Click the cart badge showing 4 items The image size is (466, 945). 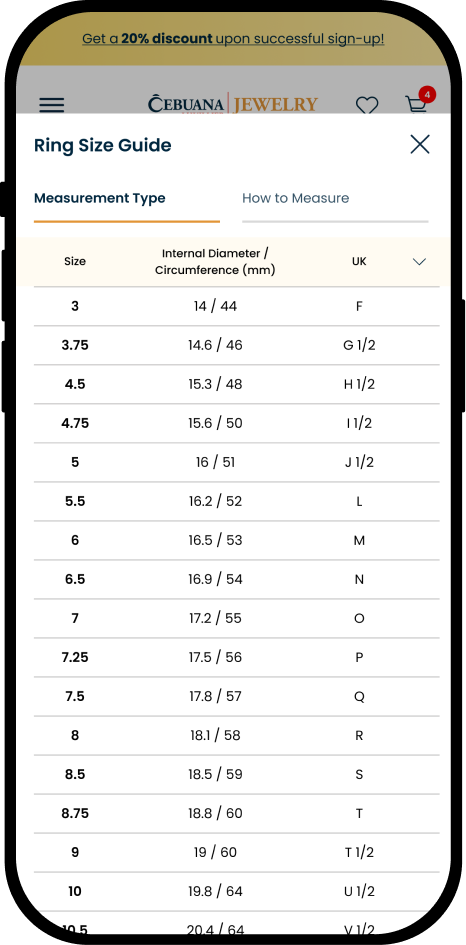point(427,95)
